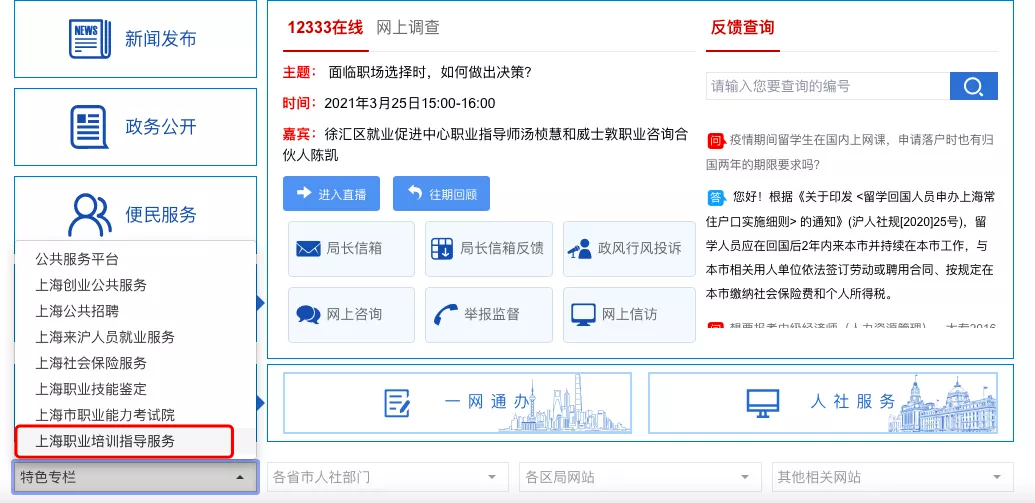Click the 网上信访 monitor icon
Screen dimensions: 1035x503
(583, 314)
